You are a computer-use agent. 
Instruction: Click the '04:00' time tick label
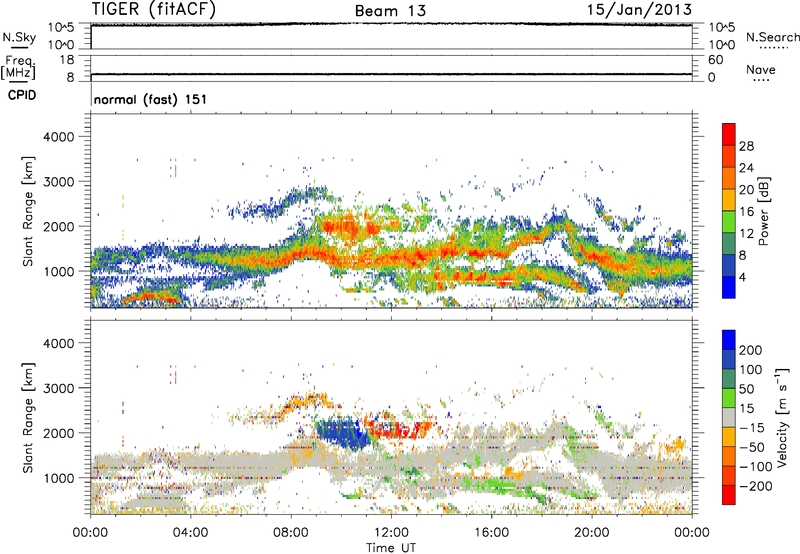(x=190, y=533)
